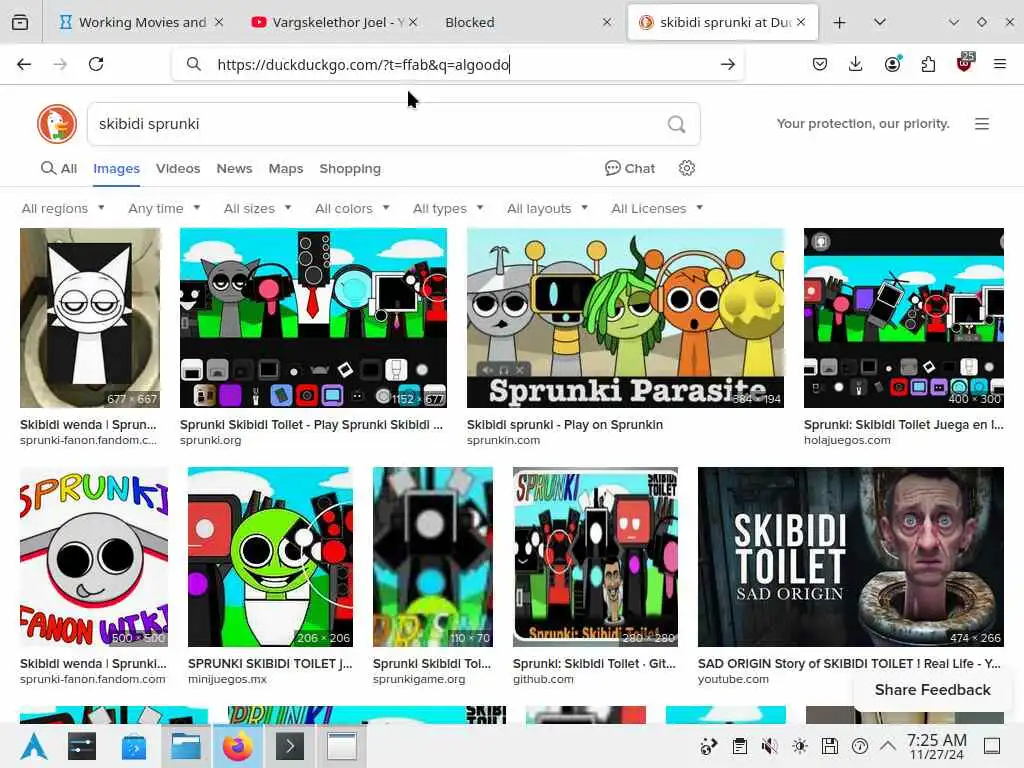Open the Any time filter dropdown
The width and height of the screenshot is (1024, 768).
tap(164, 208)
